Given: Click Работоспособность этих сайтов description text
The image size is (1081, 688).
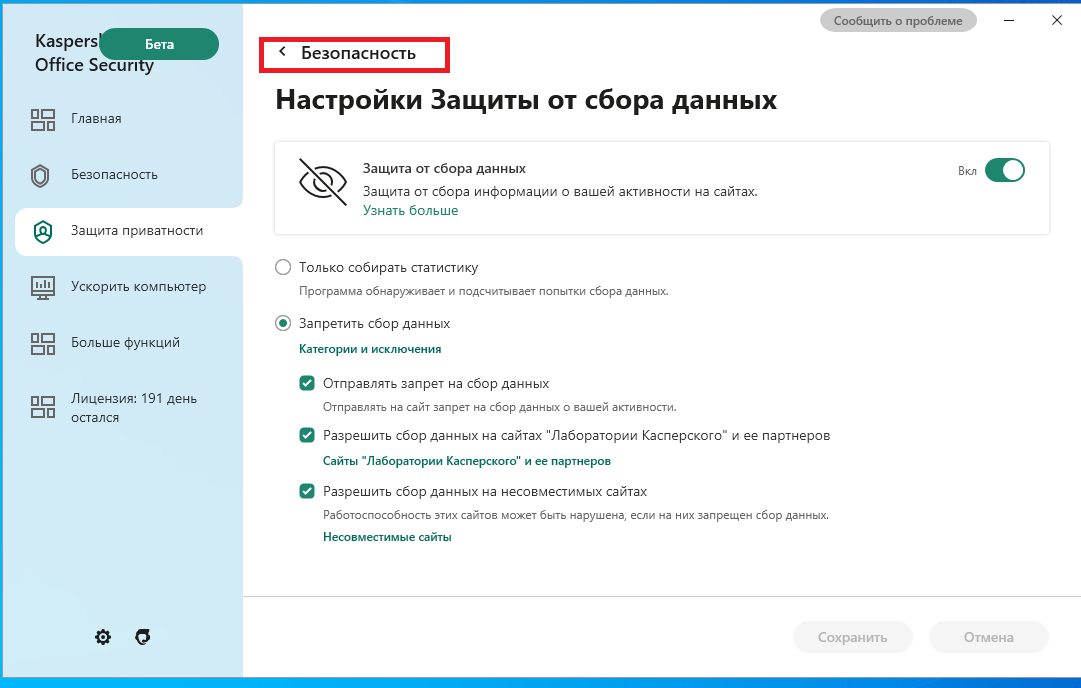Looking at the screenshot, I should point(576,515).
